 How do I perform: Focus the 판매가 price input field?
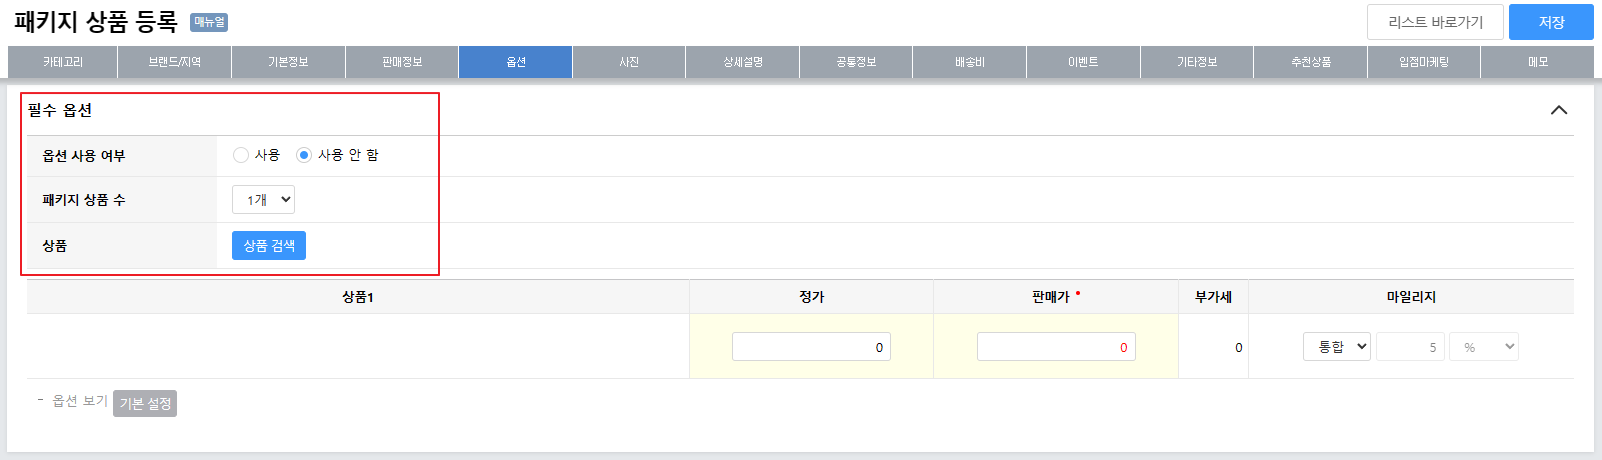pyautogui.click(x=1055, y=347)
